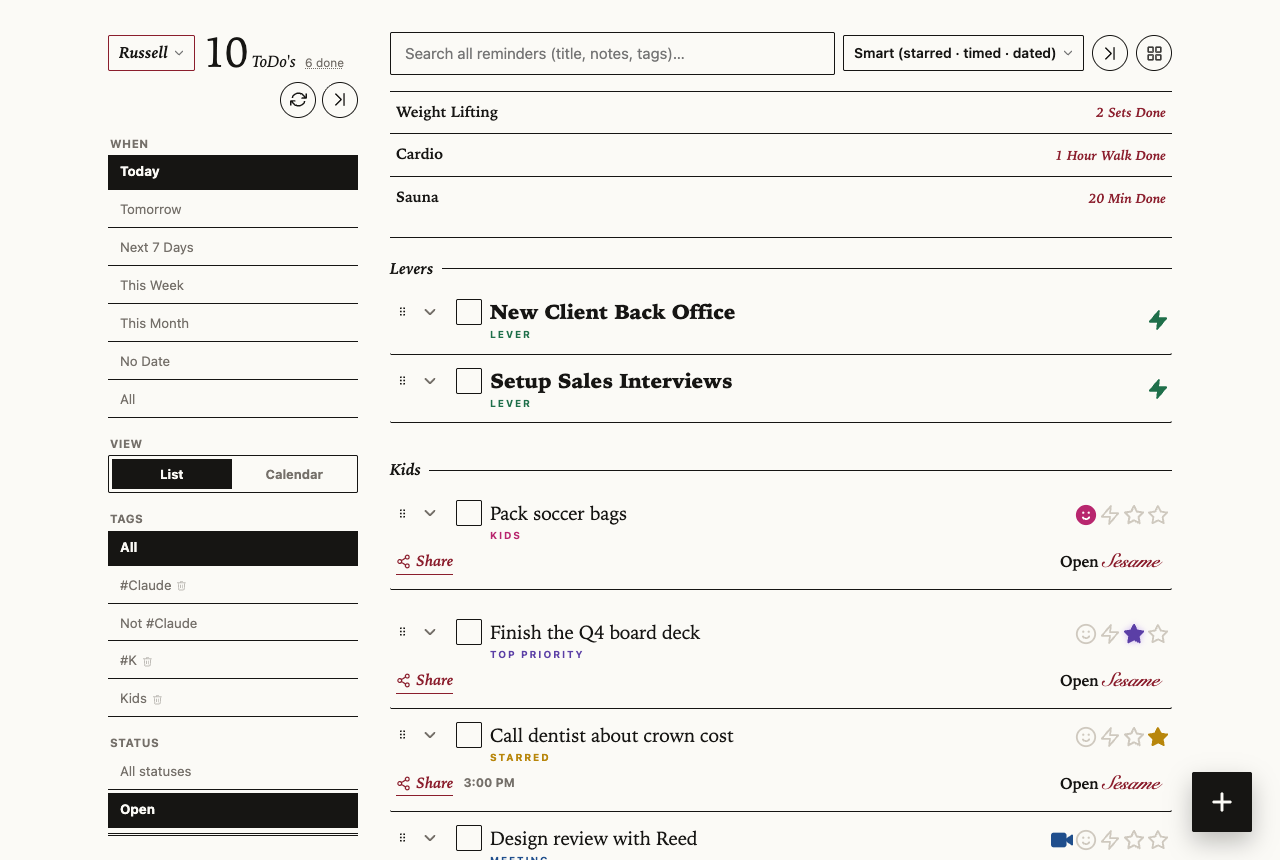Screen dimensions: 1280x860
Task: Select the Tomorrow filter
Action: click(x=233, y=210)
